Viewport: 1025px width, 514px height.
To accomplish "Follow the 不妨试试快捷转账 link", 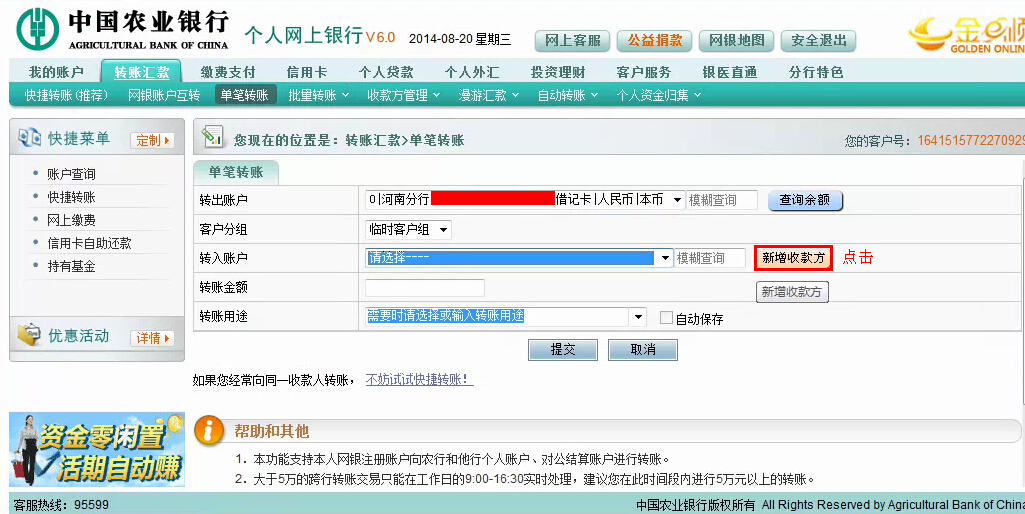I will click(x=418, y=379).
